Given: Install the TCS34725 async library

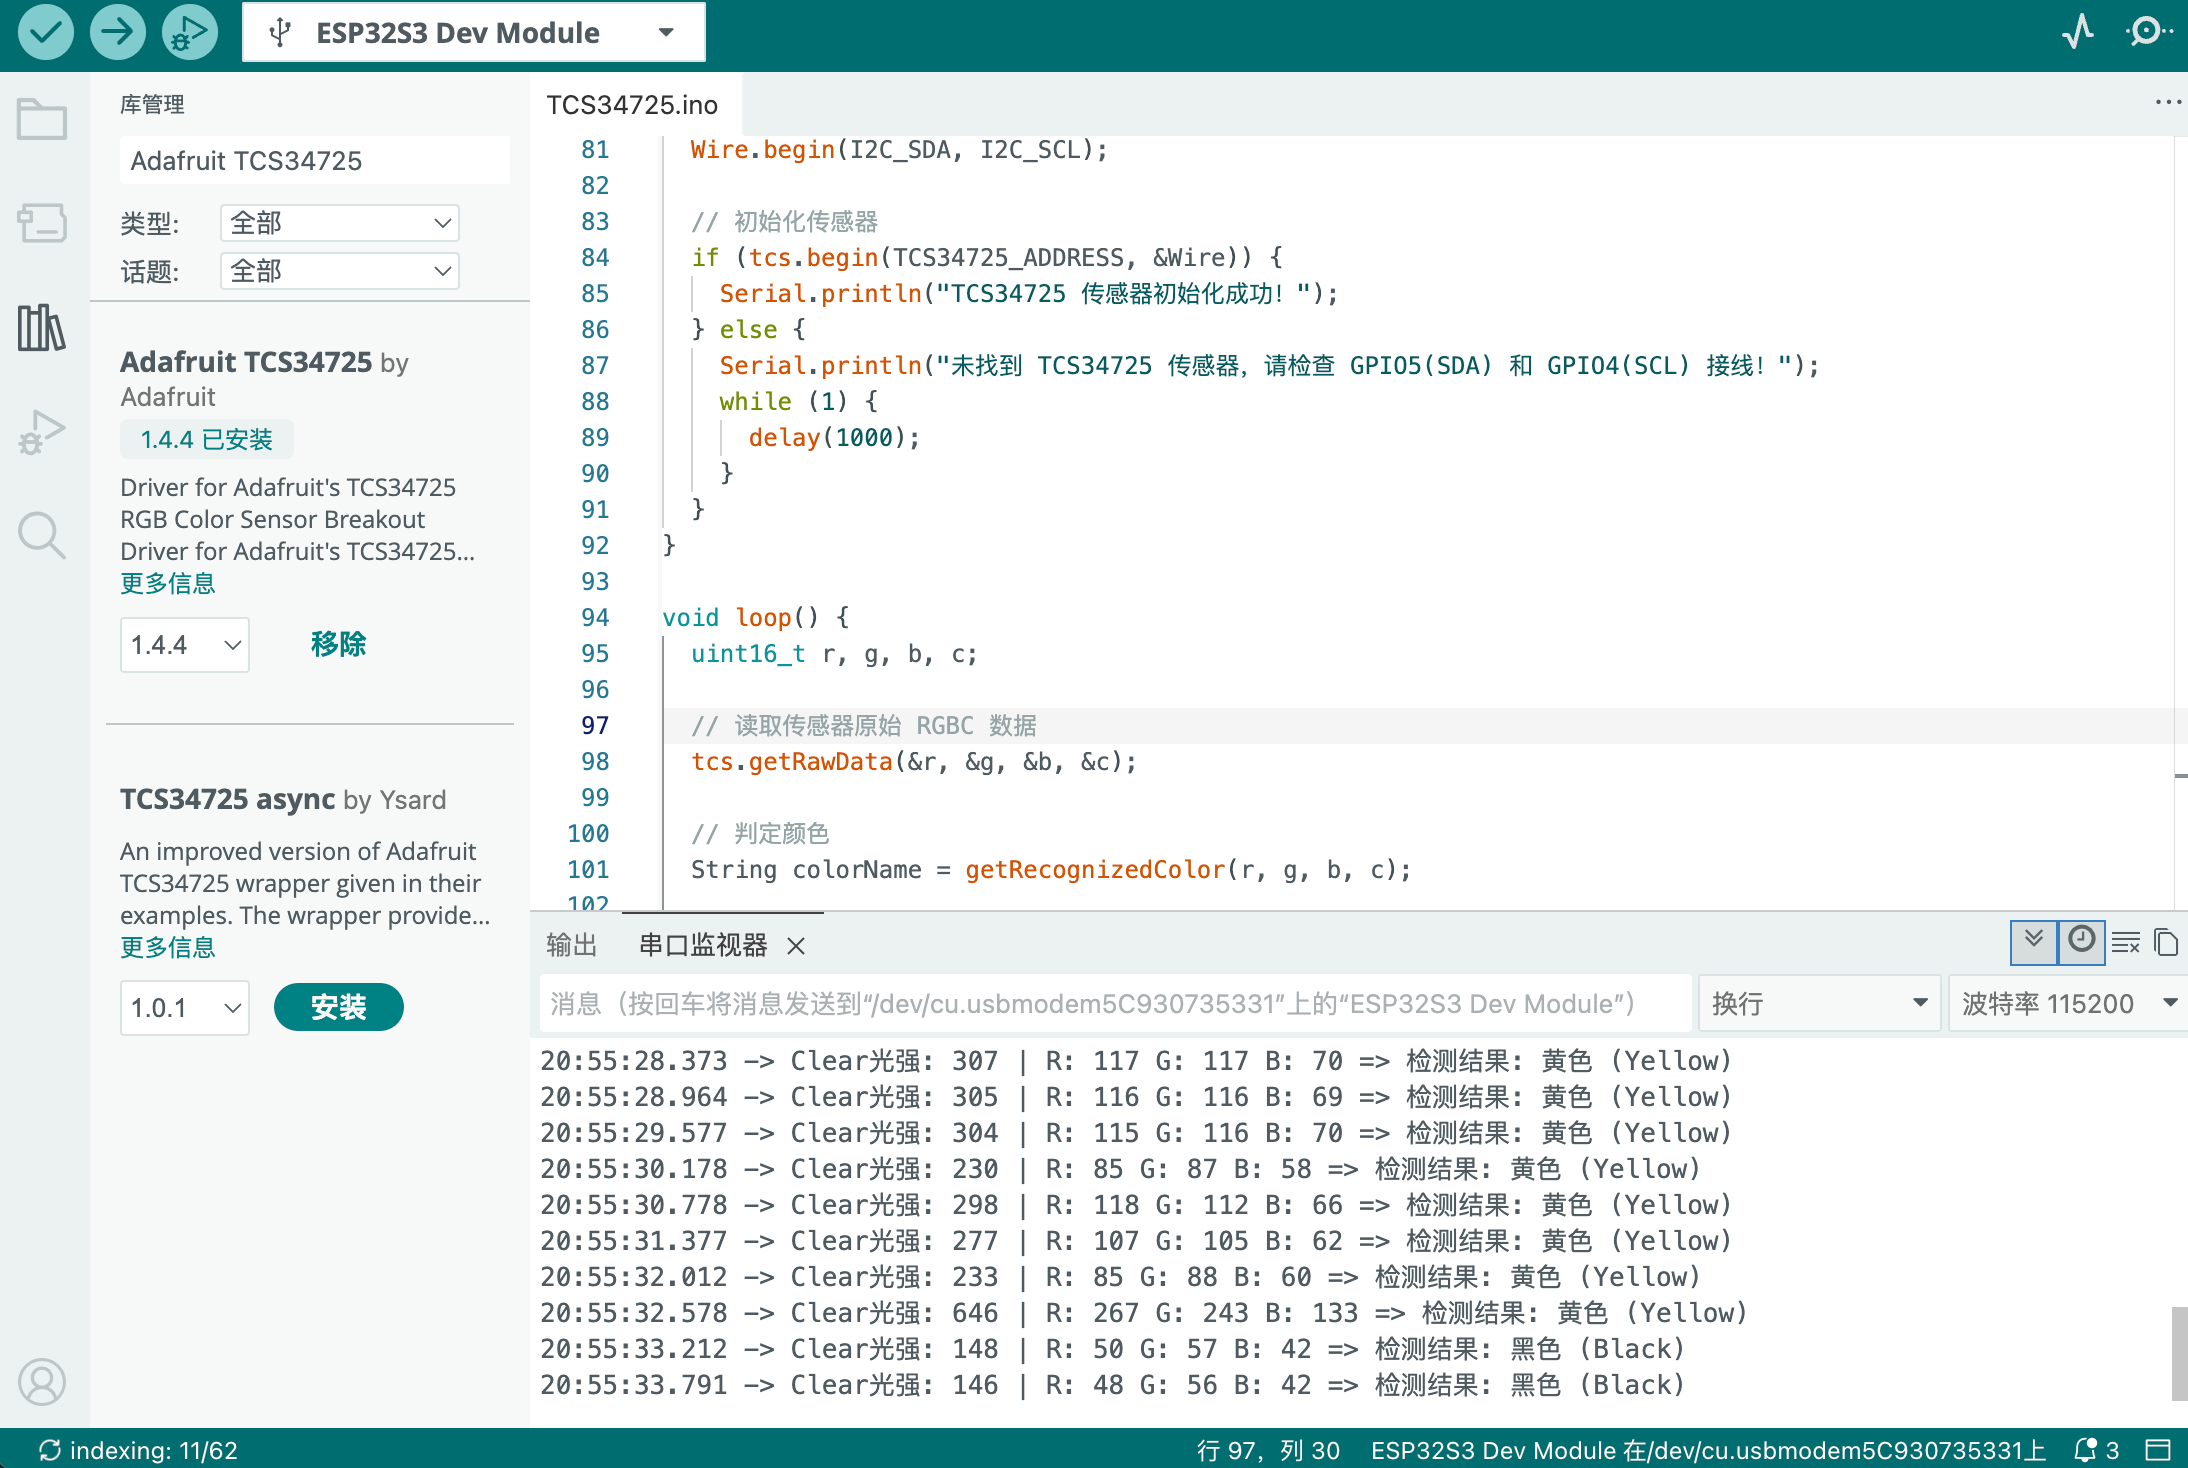Looking at the screenshot, I should coord(338,1007).
